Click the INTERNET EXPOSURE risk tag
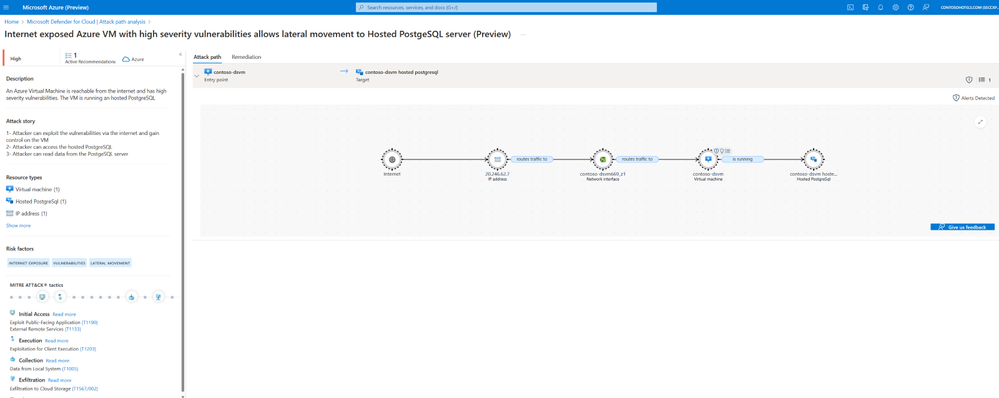999x398 pixels. point(27,262)
